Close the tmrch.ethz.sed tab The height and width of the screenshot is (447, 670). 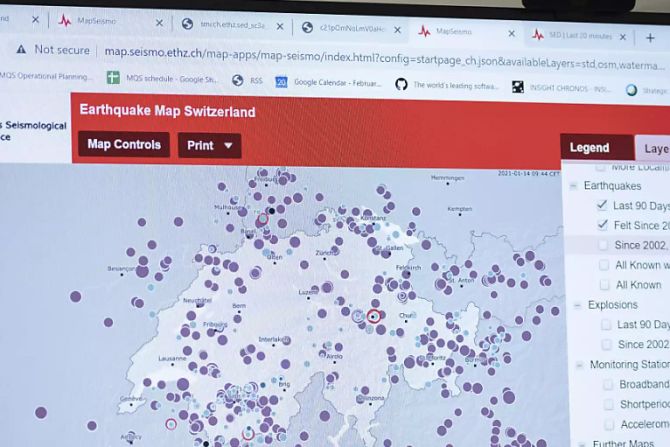[x=280, y=26]
